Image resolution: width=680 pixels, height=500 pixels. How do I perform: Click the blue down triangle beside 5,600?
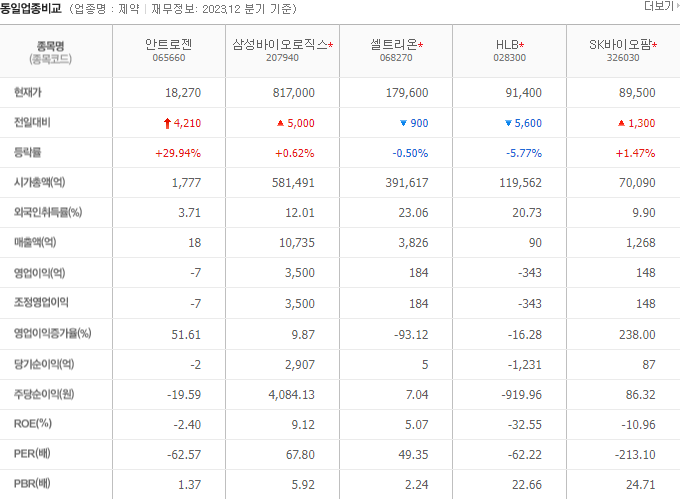508,123
